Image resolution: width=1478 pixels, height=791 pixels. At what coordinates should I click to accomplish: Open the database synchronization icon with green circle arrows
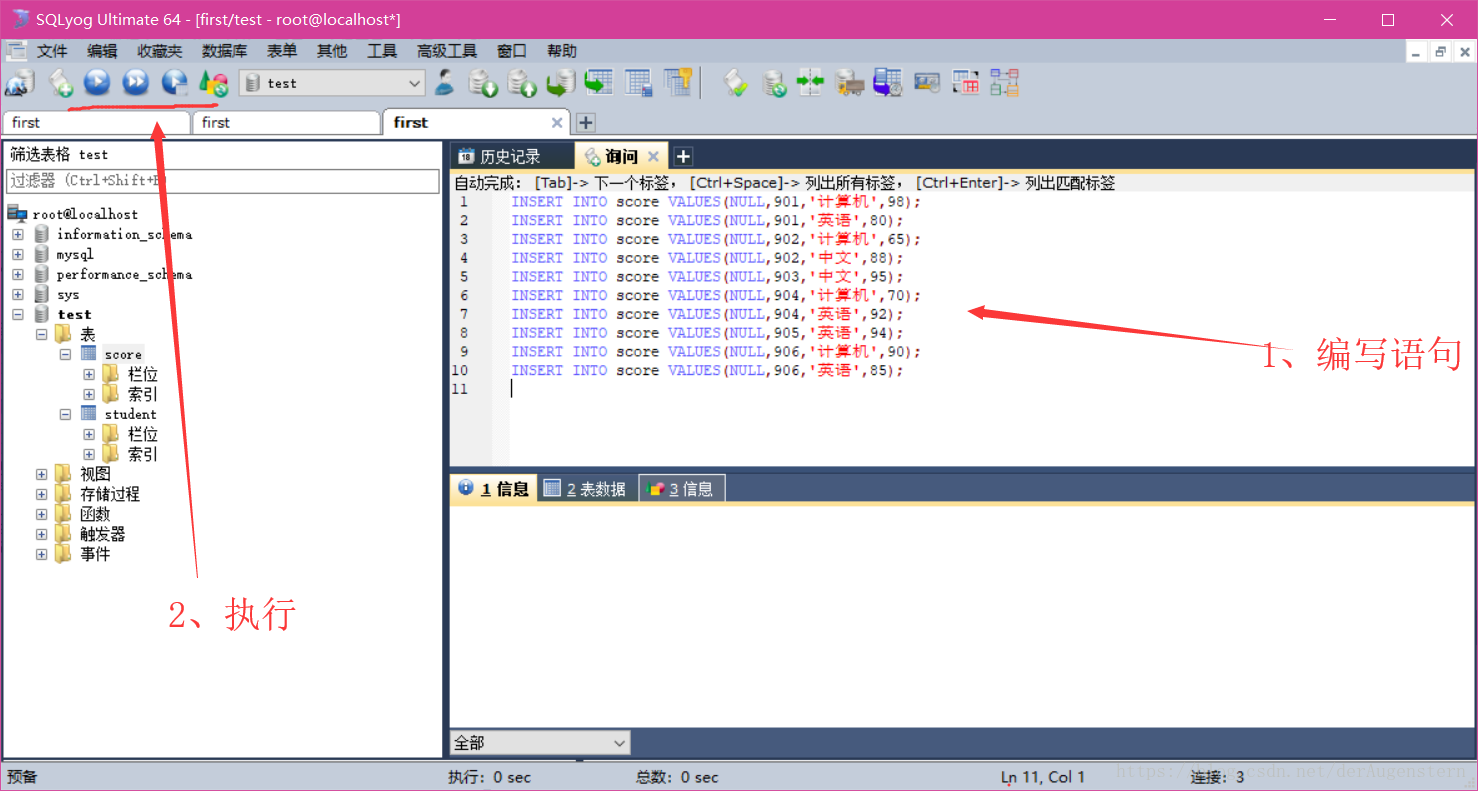coord(774,83)
